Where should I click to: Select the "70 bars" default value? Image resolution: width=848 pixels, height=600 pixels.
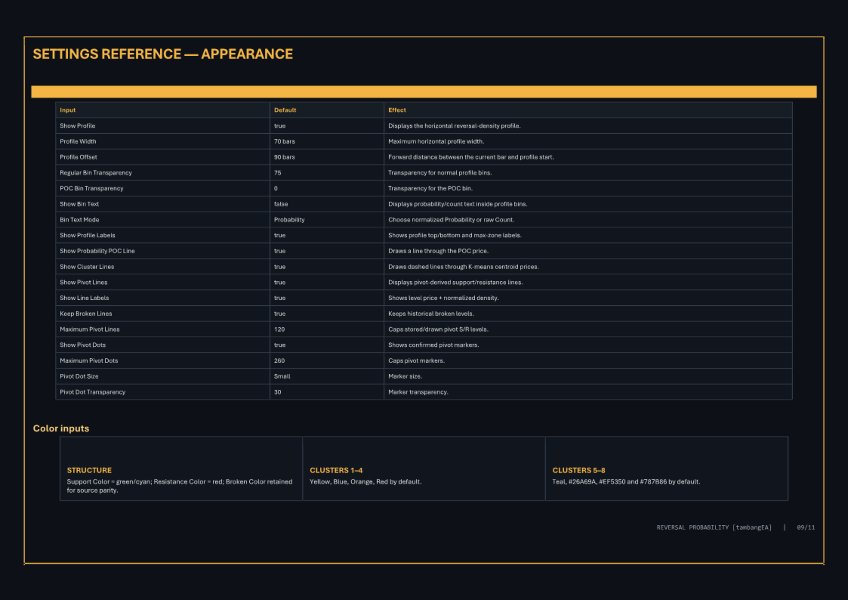284,142
